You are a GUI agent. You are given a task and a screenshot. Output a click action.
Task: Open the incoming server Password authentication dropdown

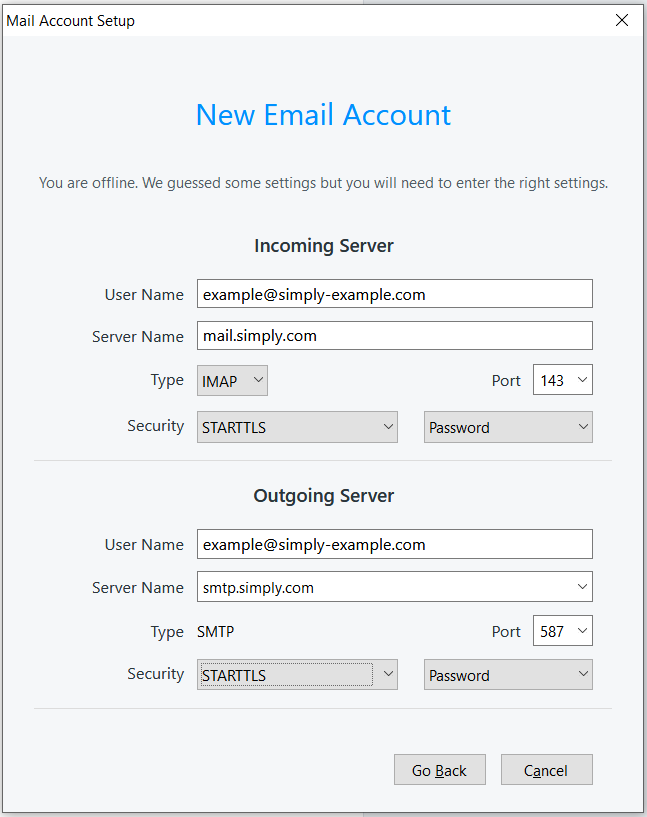[x=508, y=427]
